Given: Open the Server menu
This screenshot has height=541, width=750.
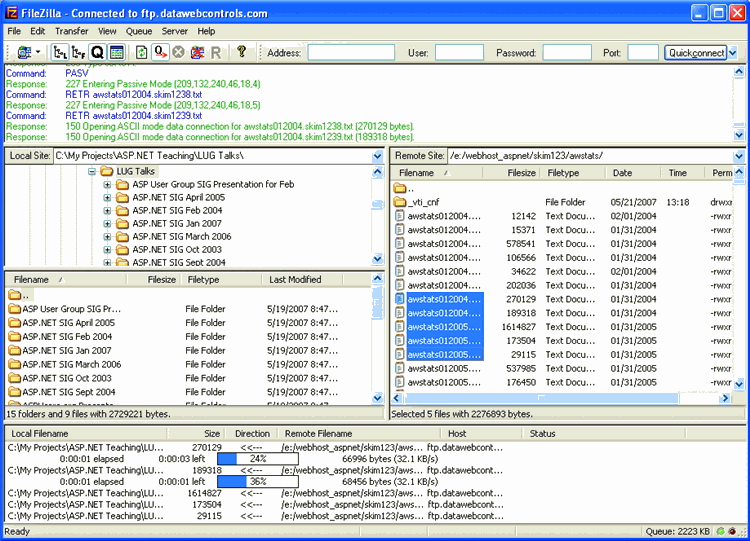Looking at the screenshot, I should click(x=174, y=31).
